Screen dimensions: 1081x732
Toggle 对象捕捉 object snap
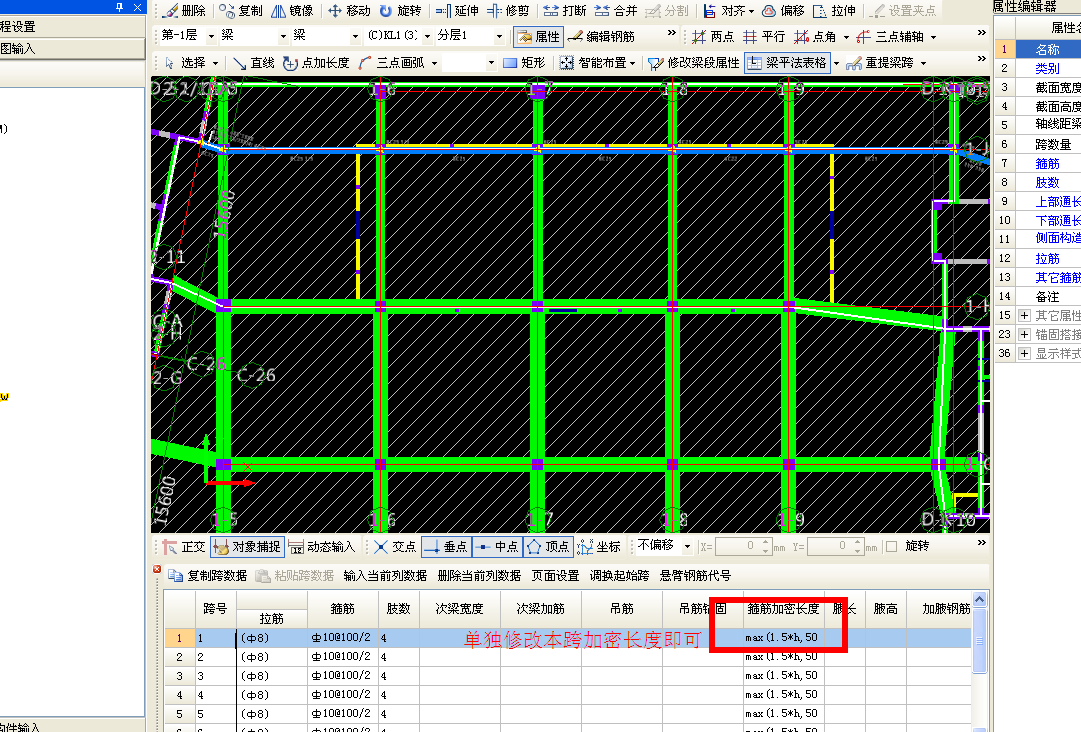tap(247, 547)
